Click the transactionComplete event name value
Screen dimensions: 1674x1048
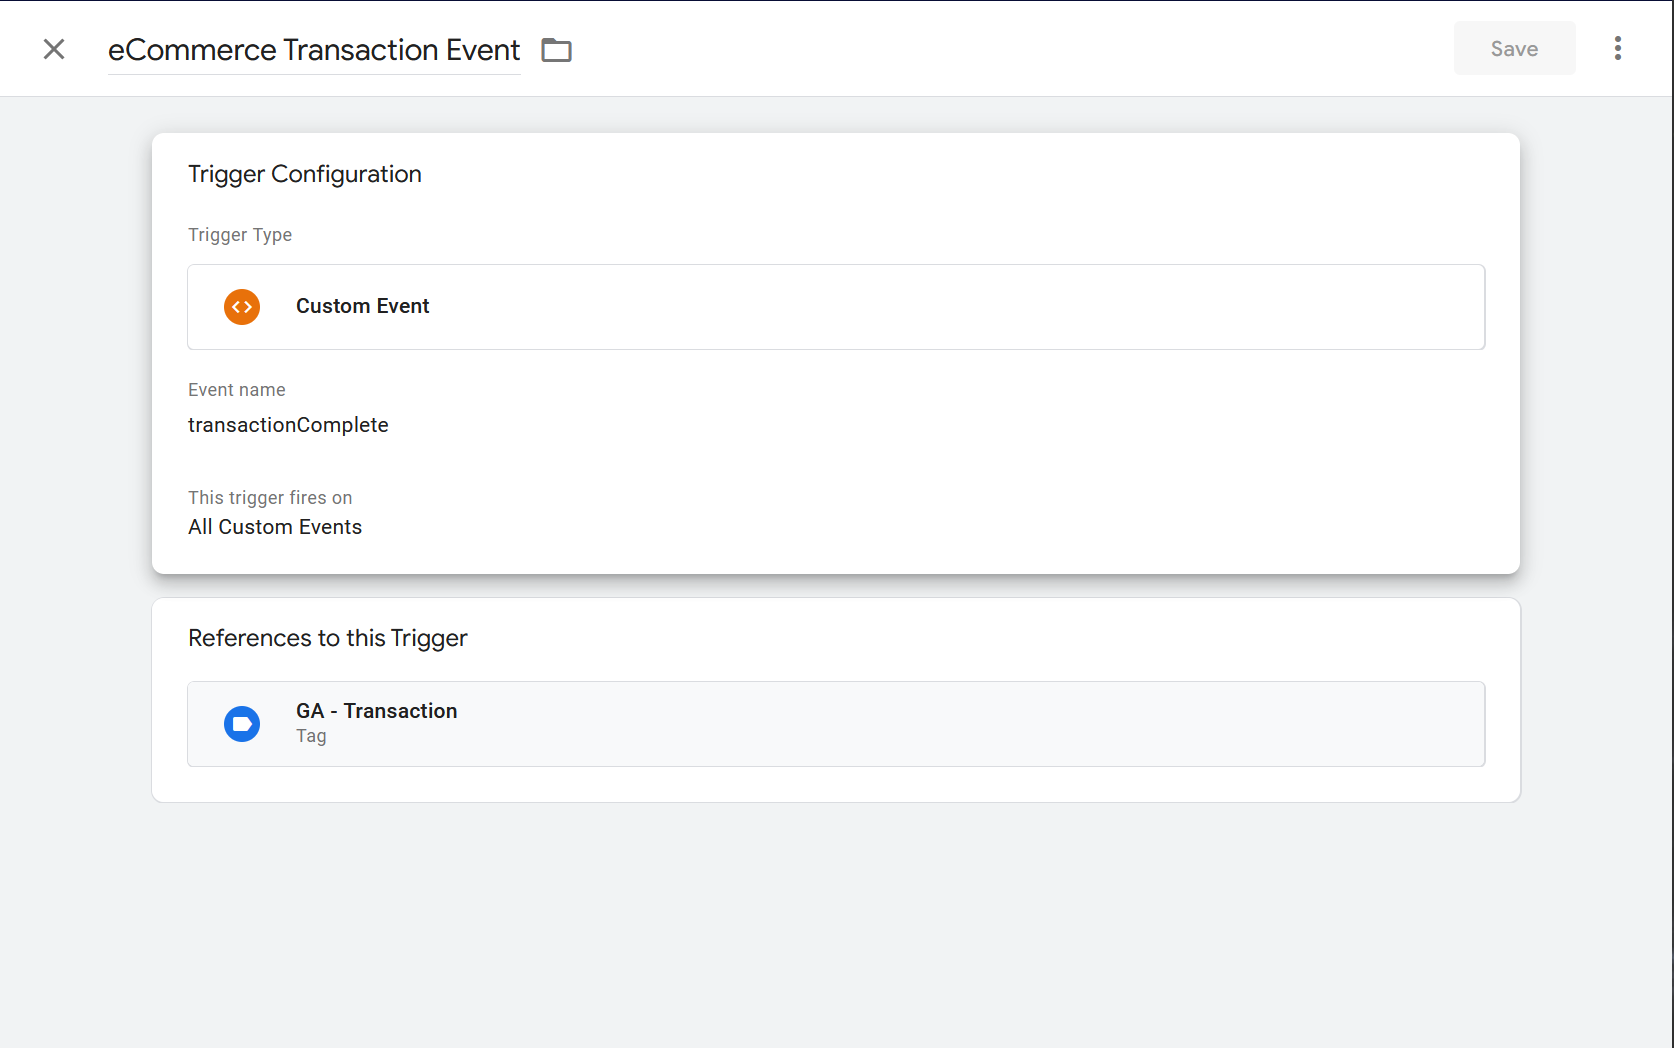[x=288, y=425]
